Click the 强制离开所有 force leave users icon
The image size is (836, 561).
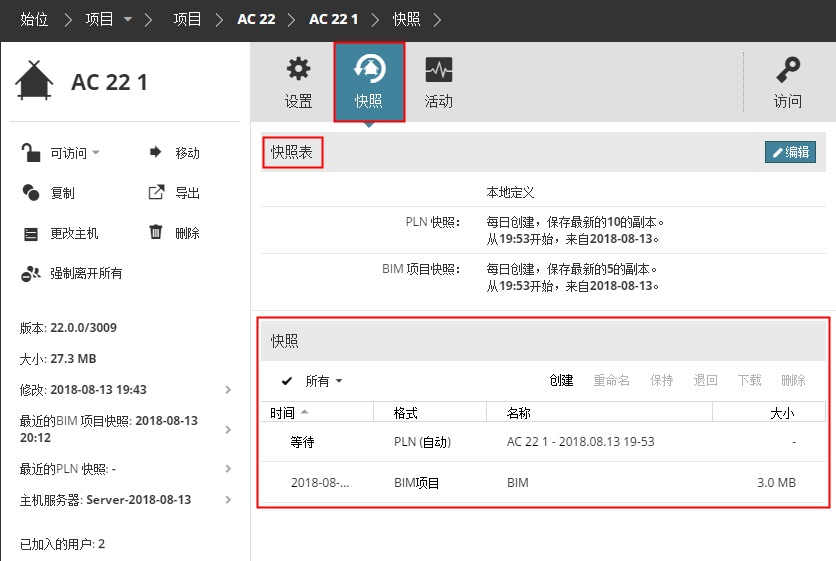30,274
